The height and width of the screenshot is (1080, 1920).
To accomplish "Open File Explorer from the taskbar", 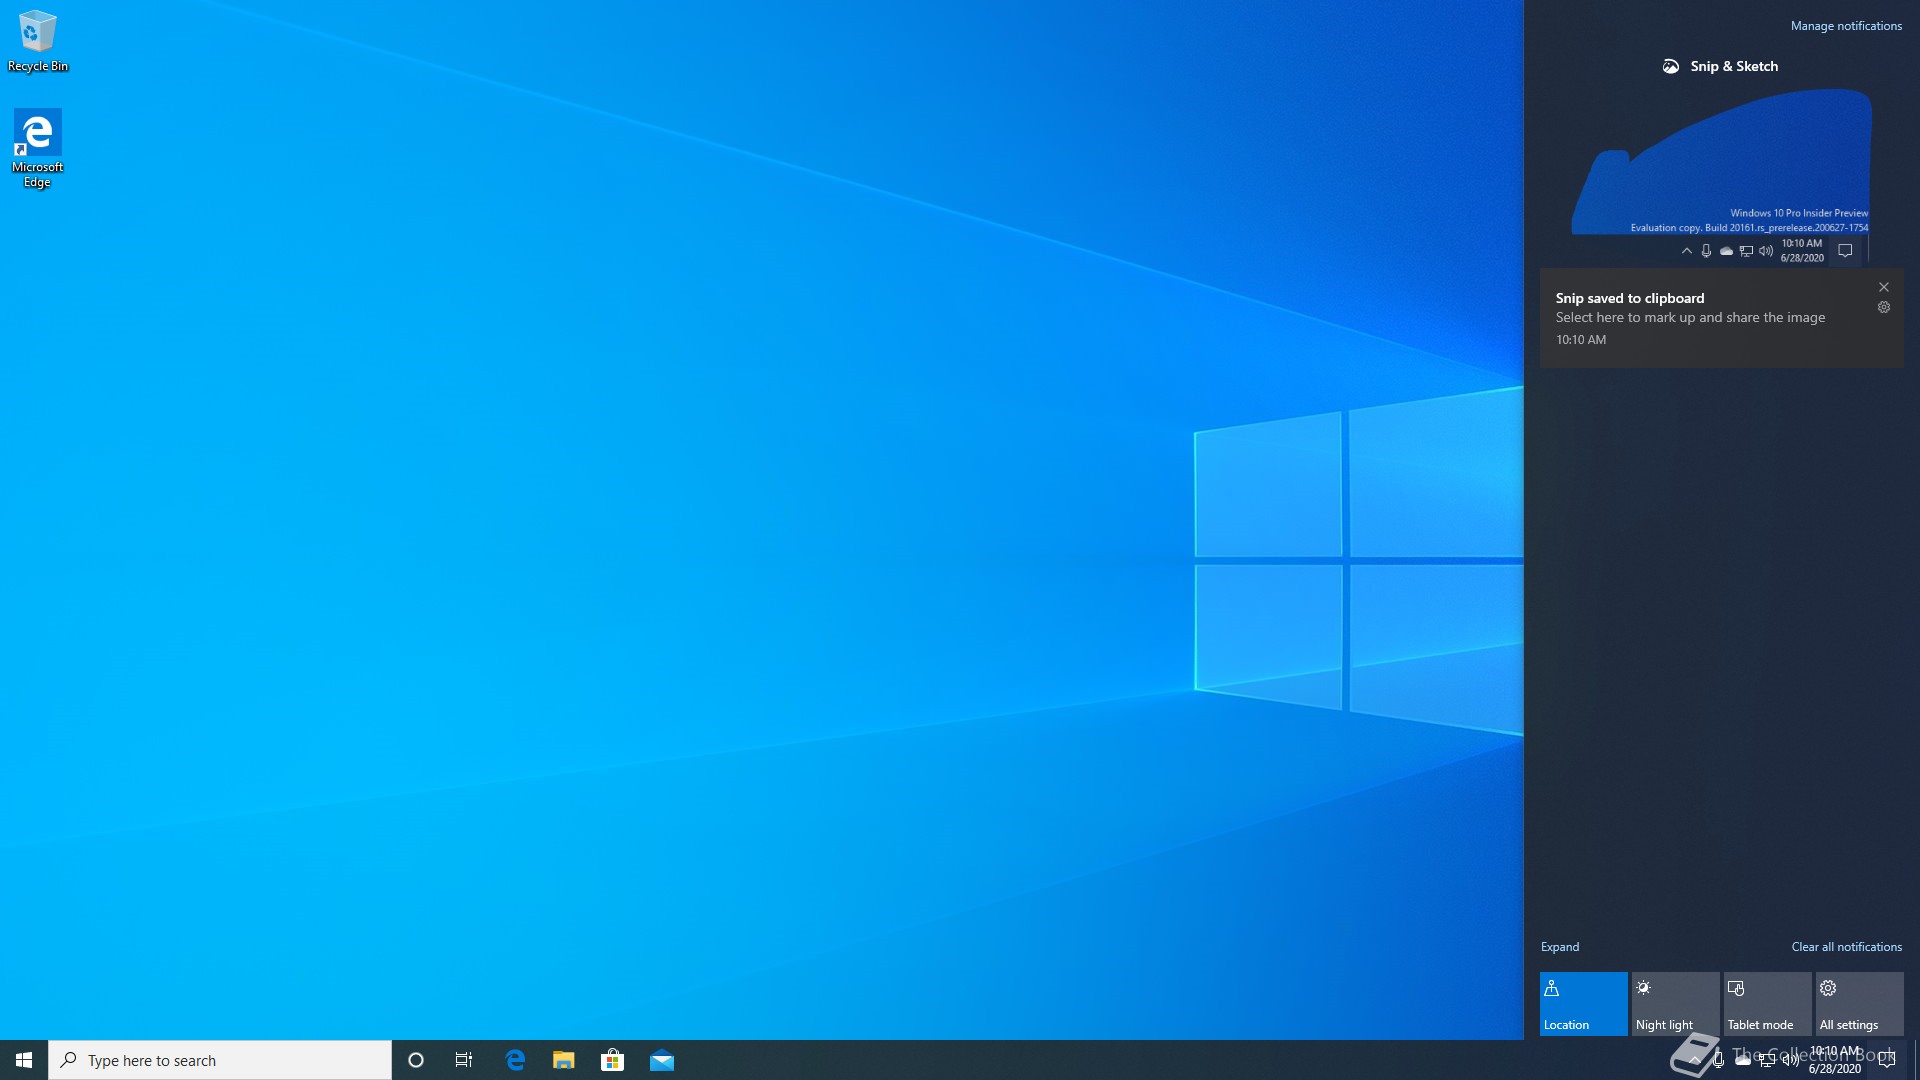I will tap(564, 1060).
